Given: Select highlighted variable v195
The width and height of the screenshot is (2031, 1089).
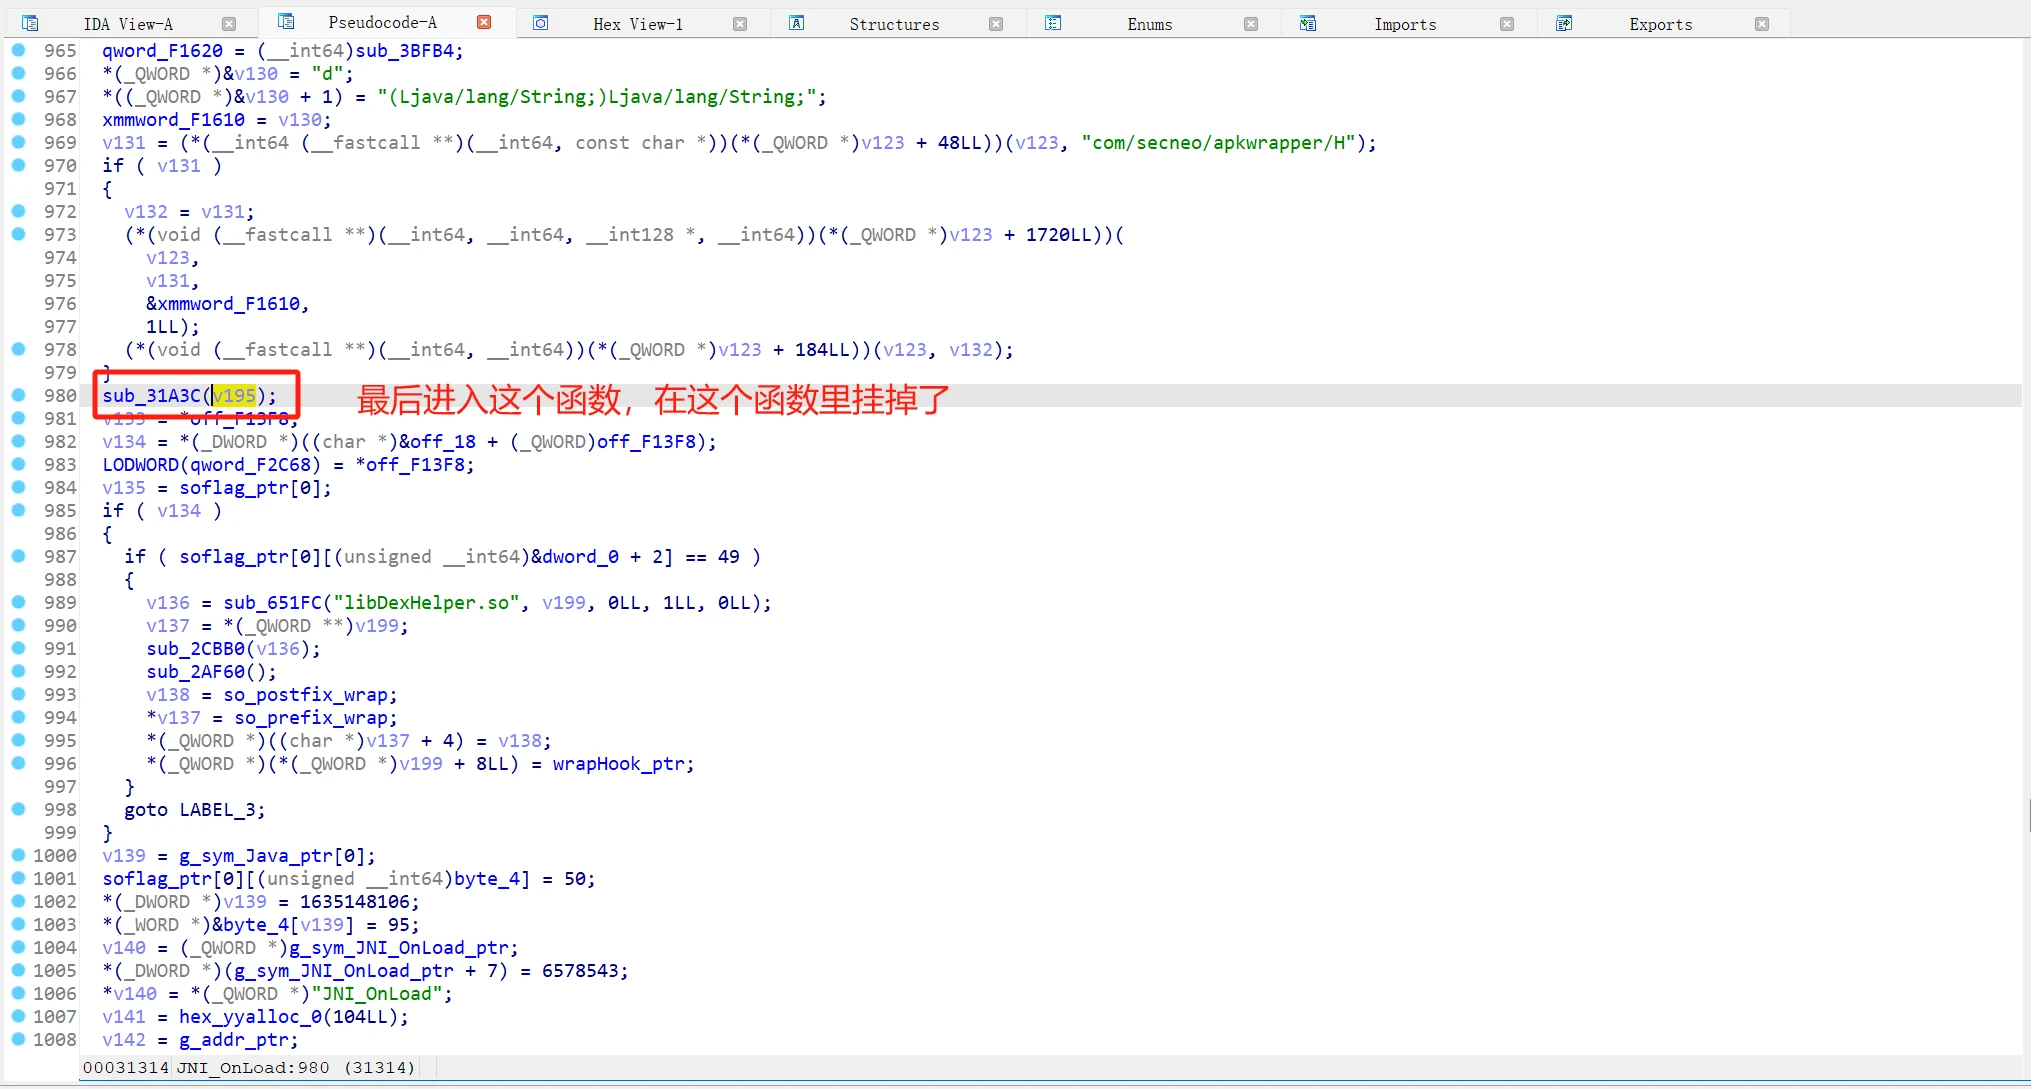Looking at the screenshot, I should tap(235, 396).
